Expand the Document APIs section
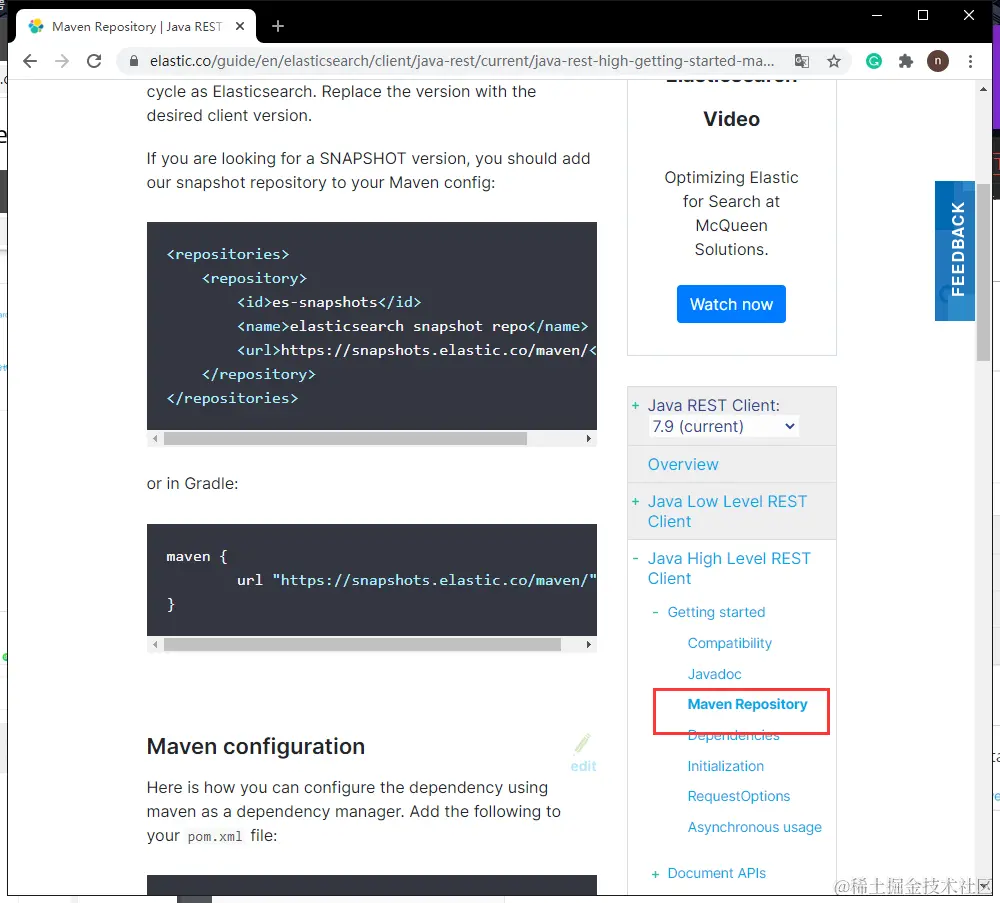The image size is (1000, 903). (655, 874)
